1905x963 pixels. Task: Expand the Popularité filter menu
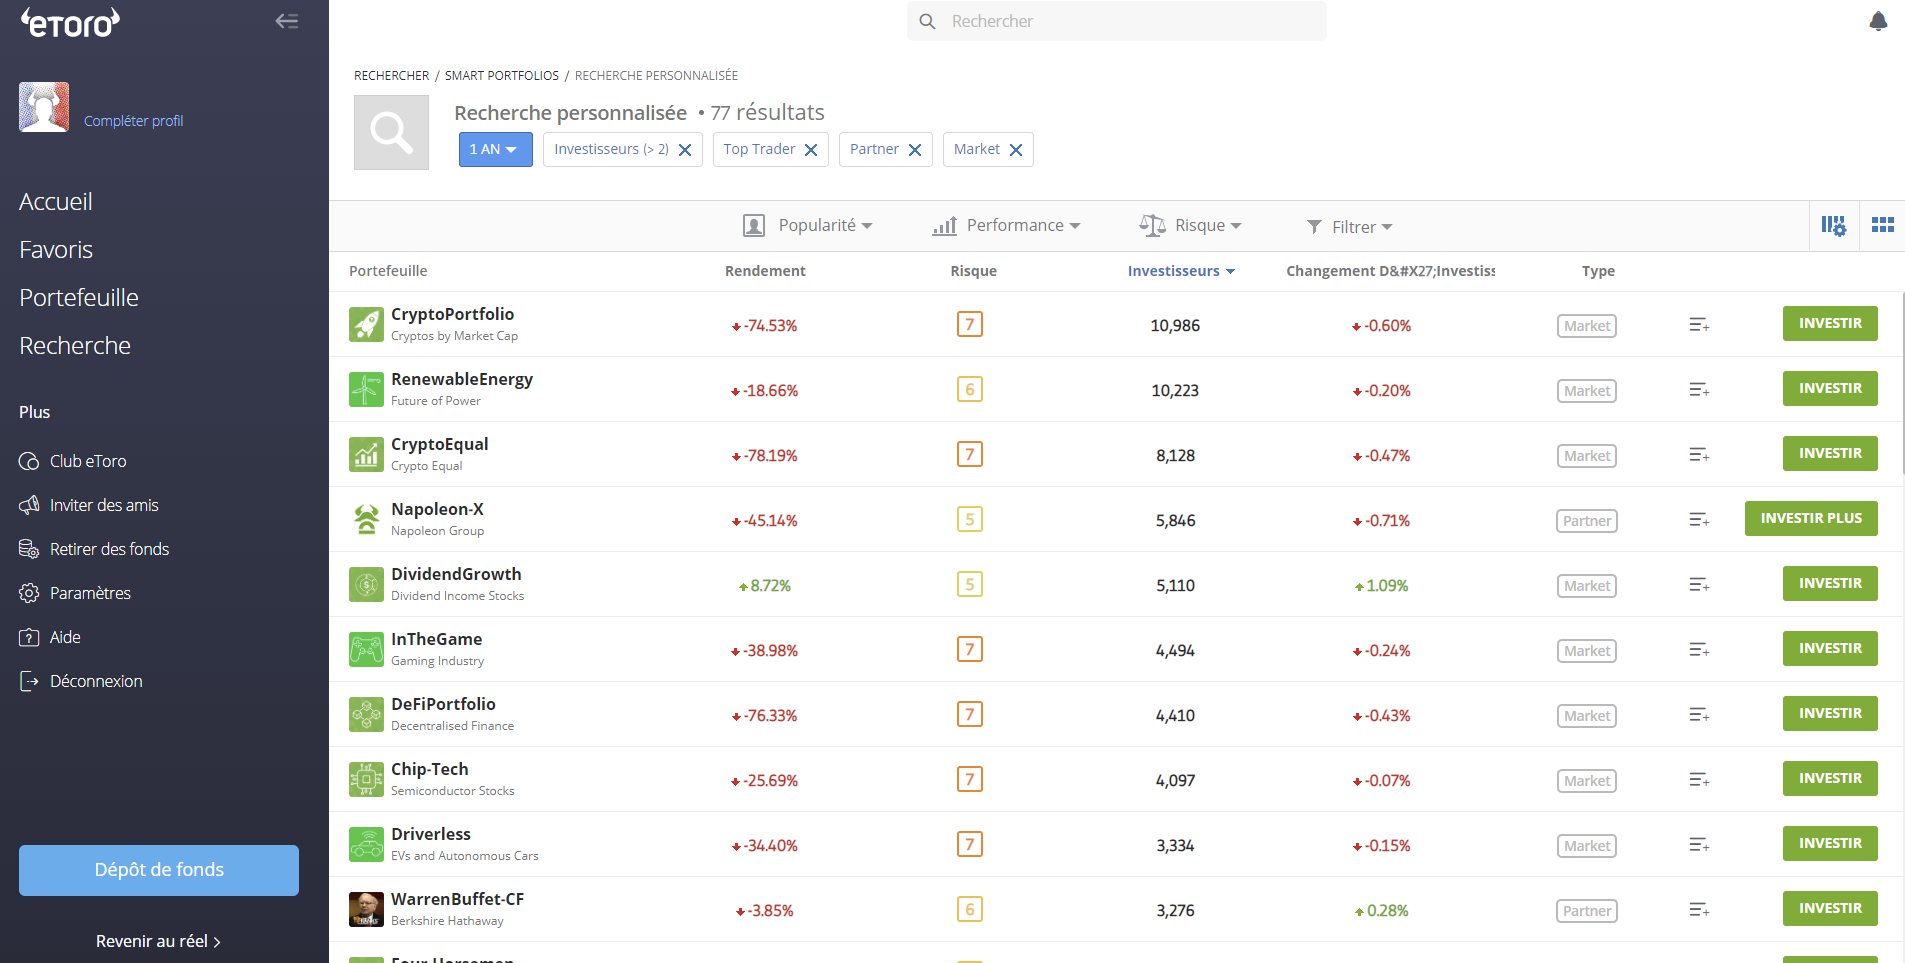(x=808, y=226)
